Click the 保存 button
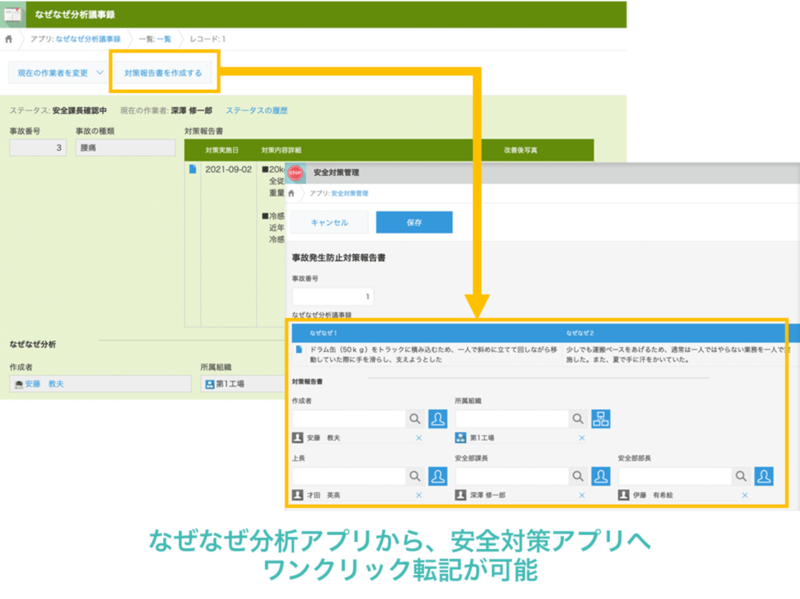 click(x=414, y=222)
